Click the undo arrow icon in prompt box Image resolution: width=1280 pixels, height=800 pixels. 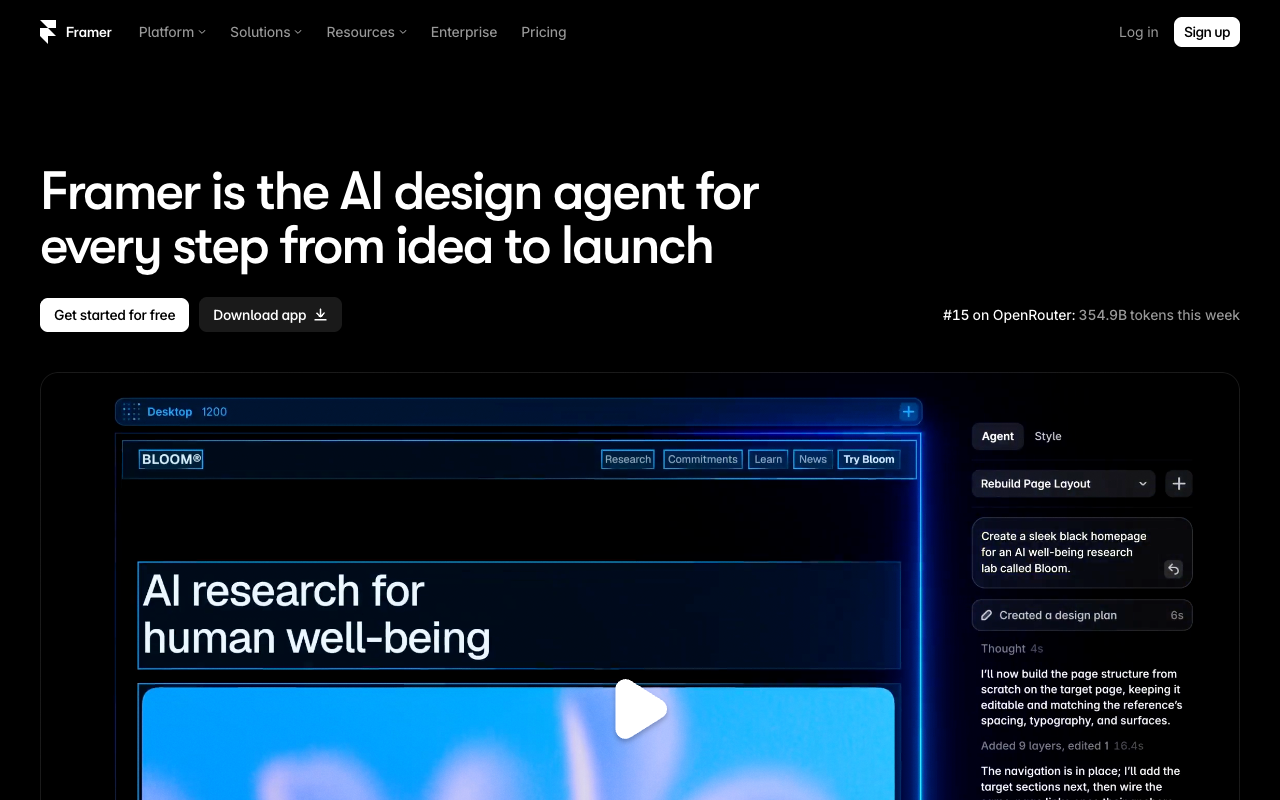(1174, 569)
